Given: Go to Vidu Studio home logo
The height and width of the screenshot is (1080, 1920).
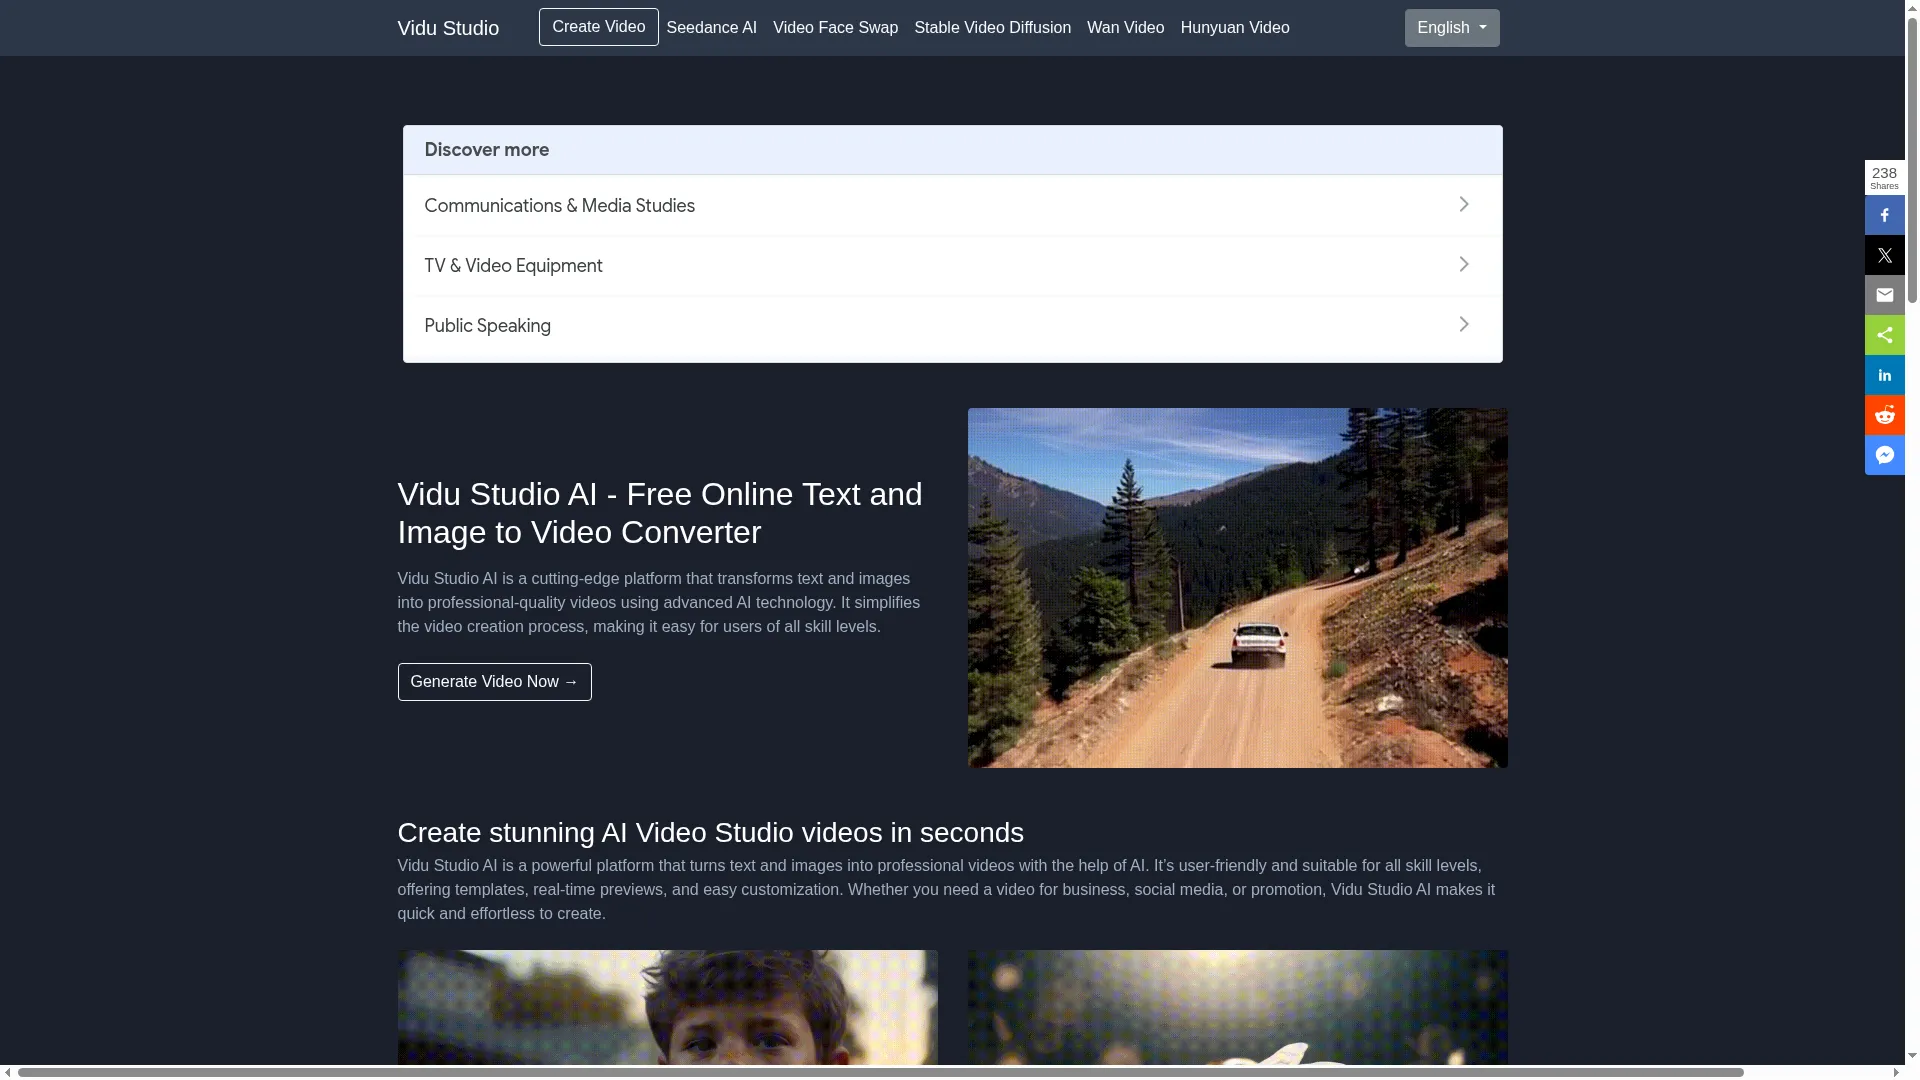Looking at the screenshot, I should [x=448, y=28].
